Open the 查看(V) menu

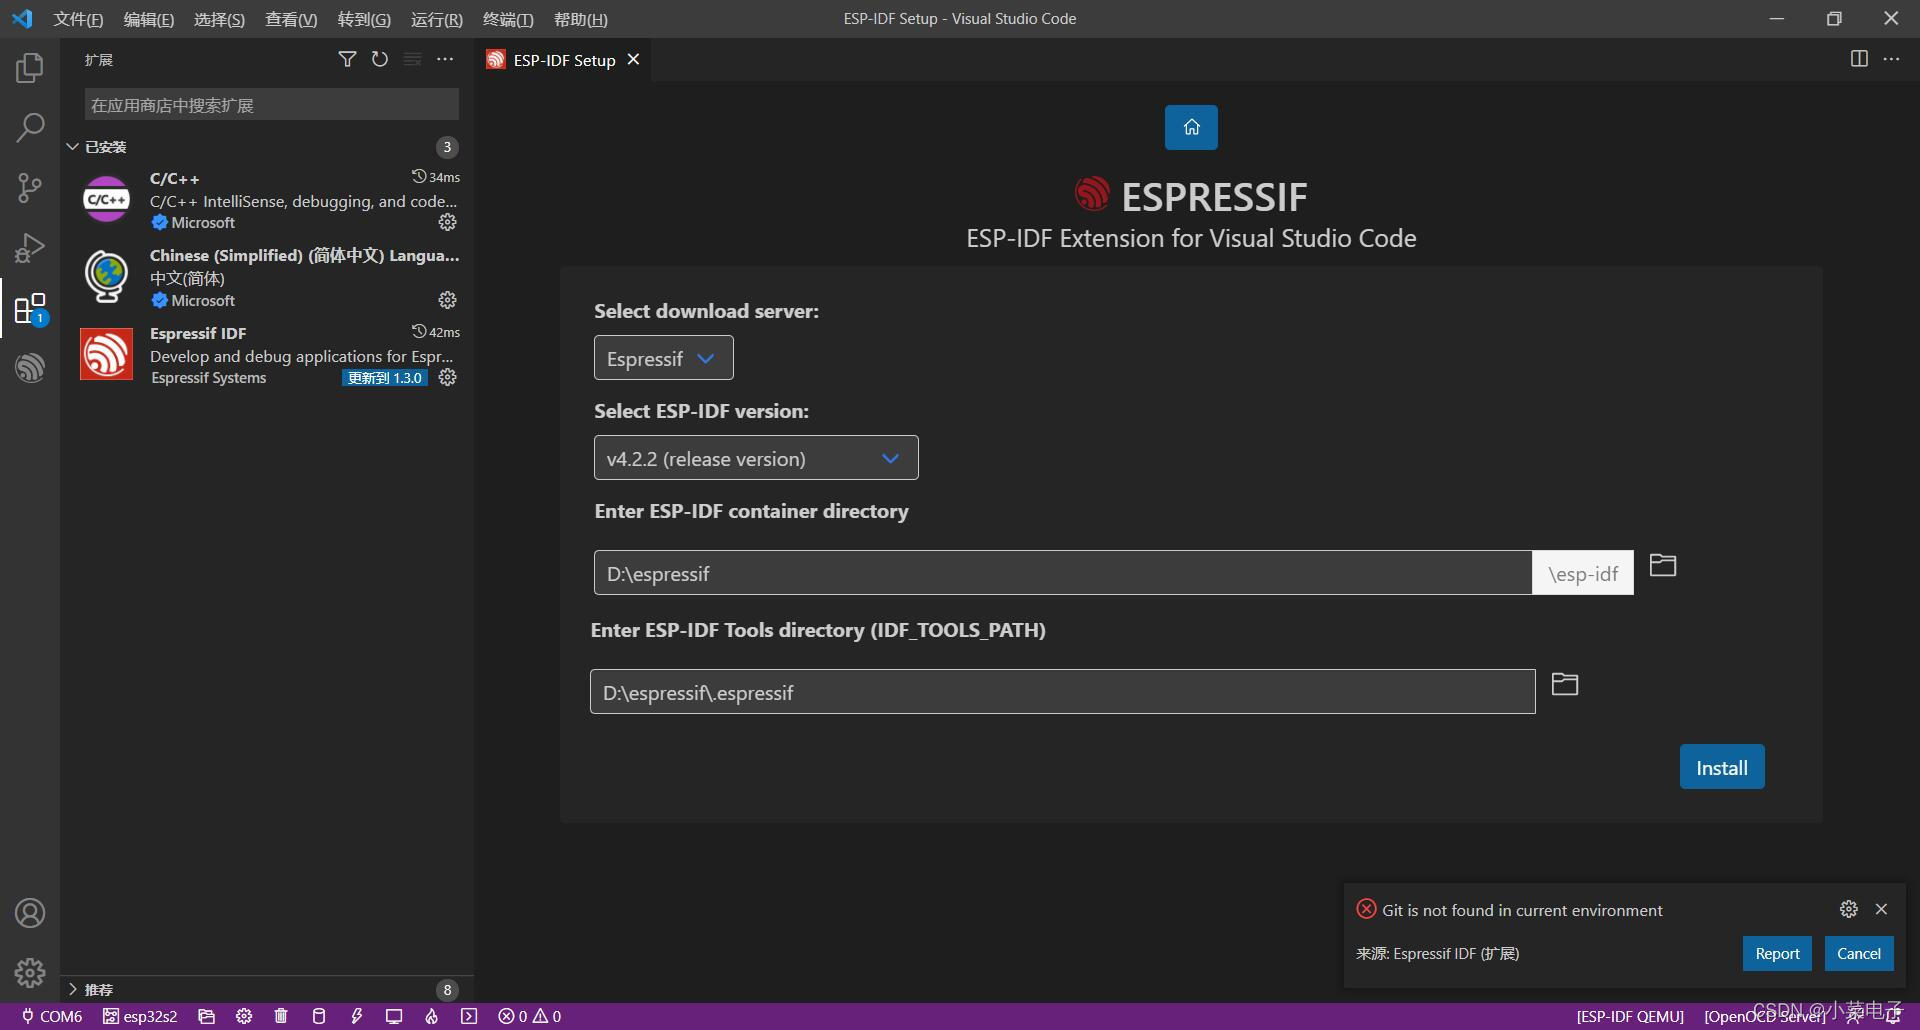coord(291,19)
